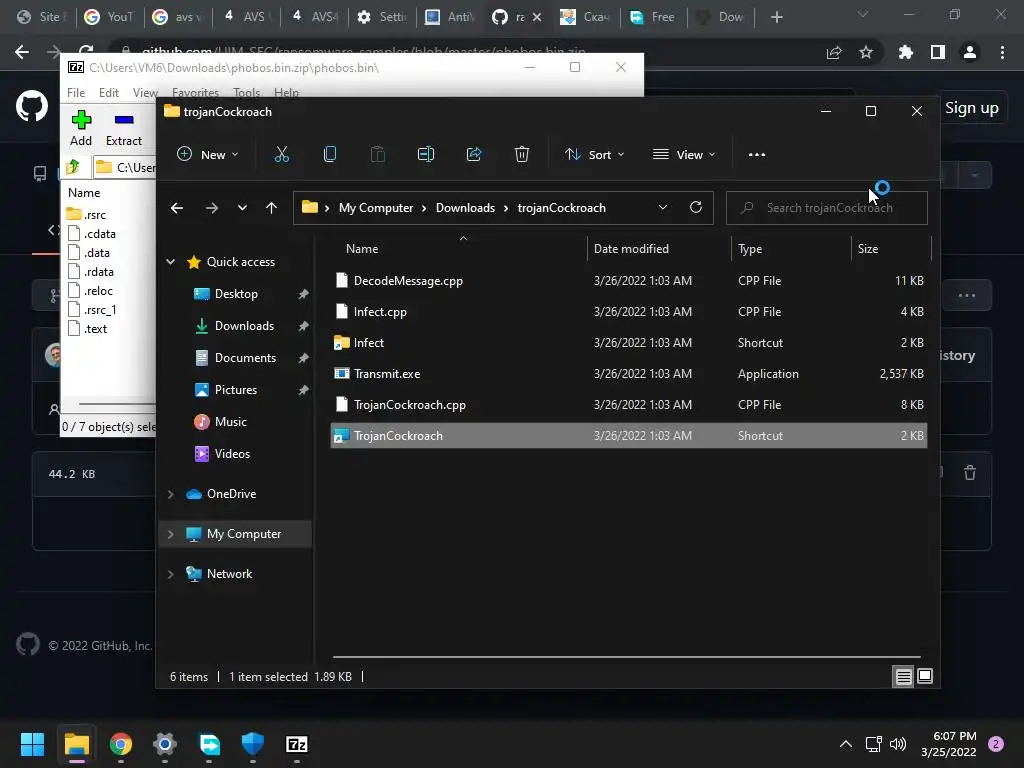Click the GitHub delete file trash icon

click(x=970, y=473)
